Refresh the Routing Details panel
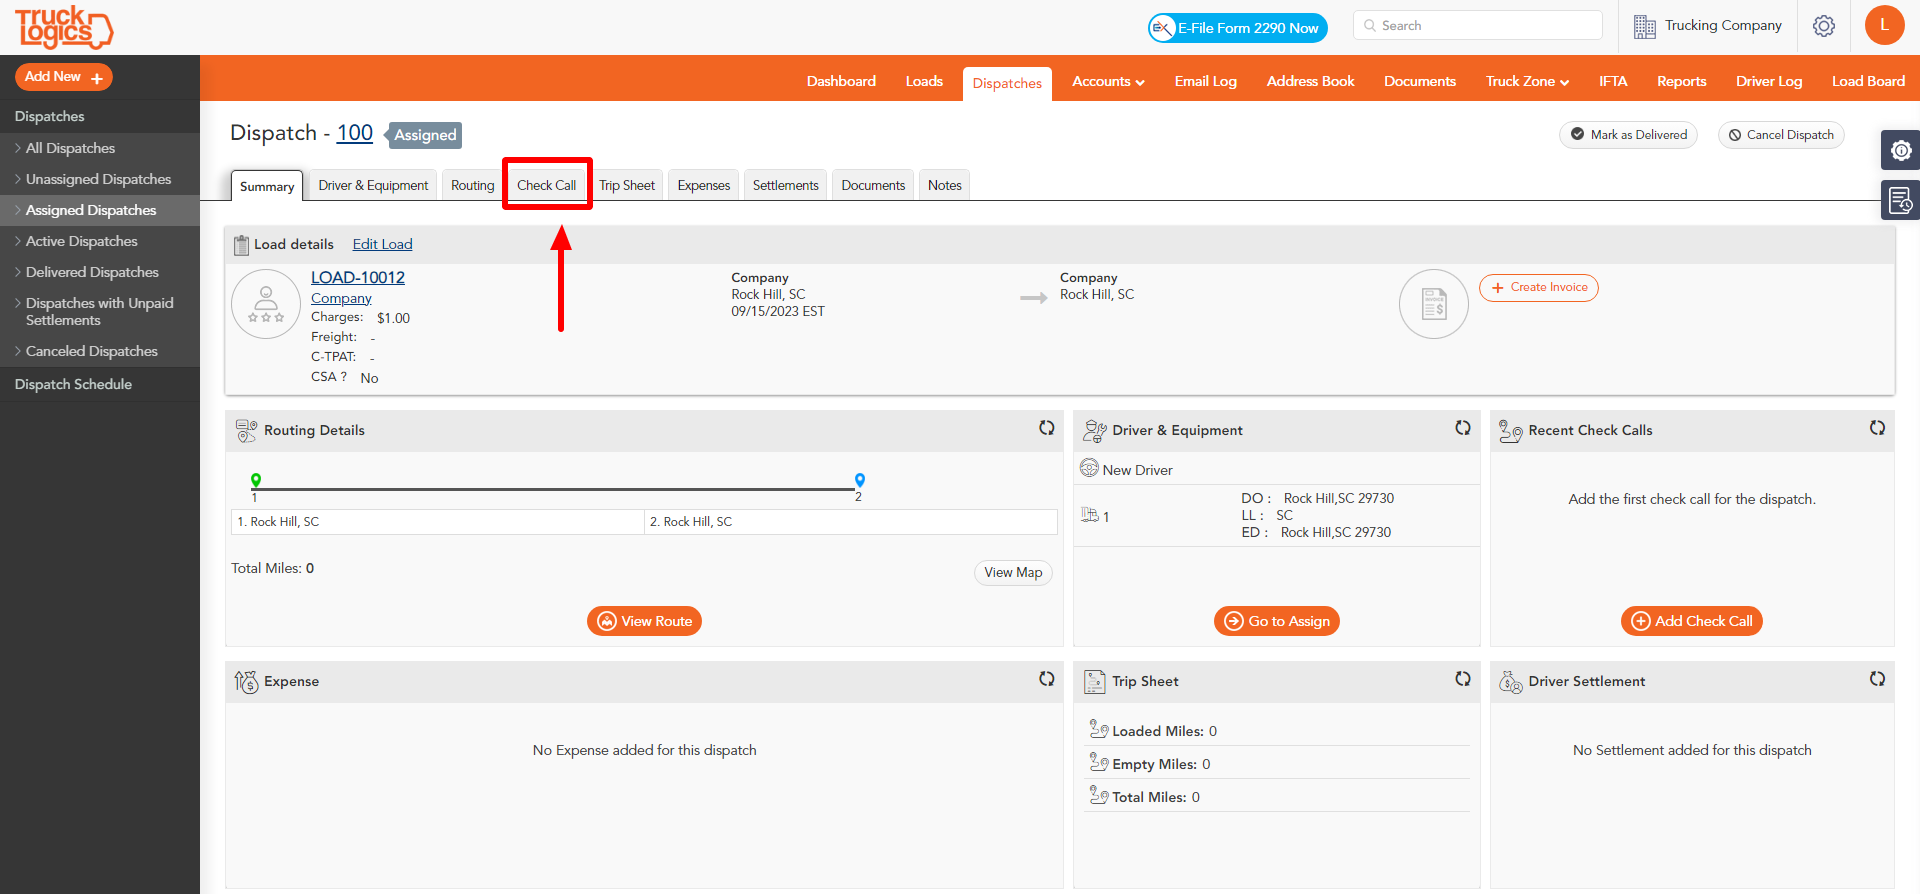The image size is (1920, 894). 1046,428
